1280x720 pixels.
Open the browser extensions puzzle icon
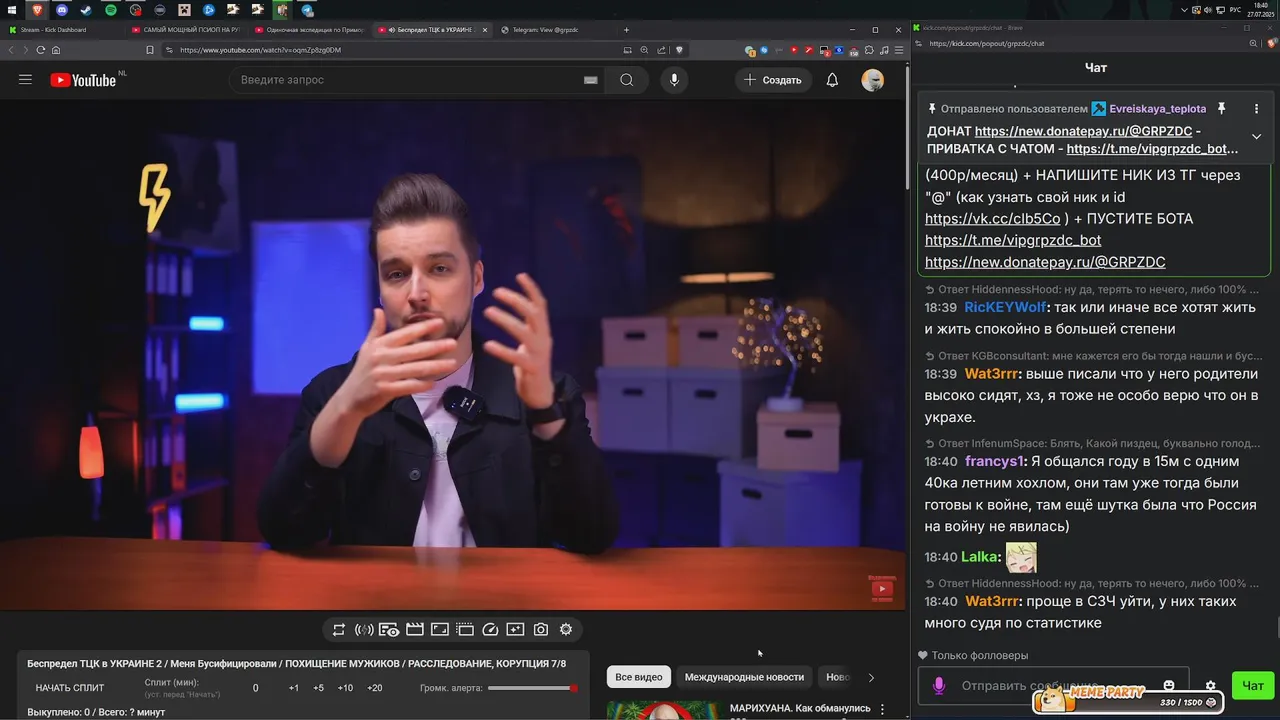pyautogui.click(x=869, y=50)
